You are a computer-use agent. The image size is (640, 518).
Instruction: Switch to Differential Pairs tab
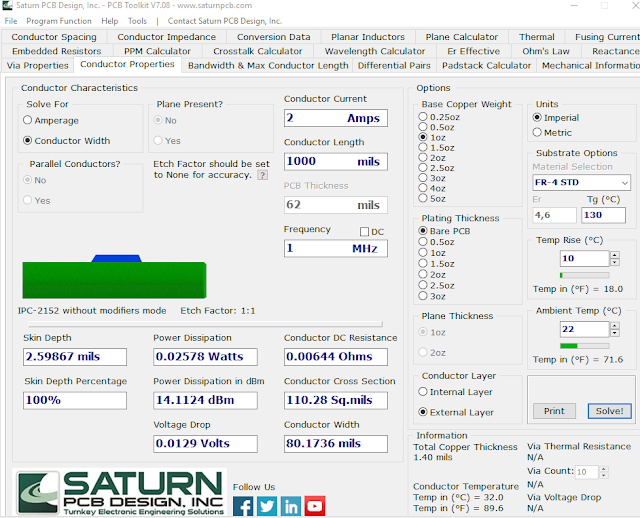394,65
